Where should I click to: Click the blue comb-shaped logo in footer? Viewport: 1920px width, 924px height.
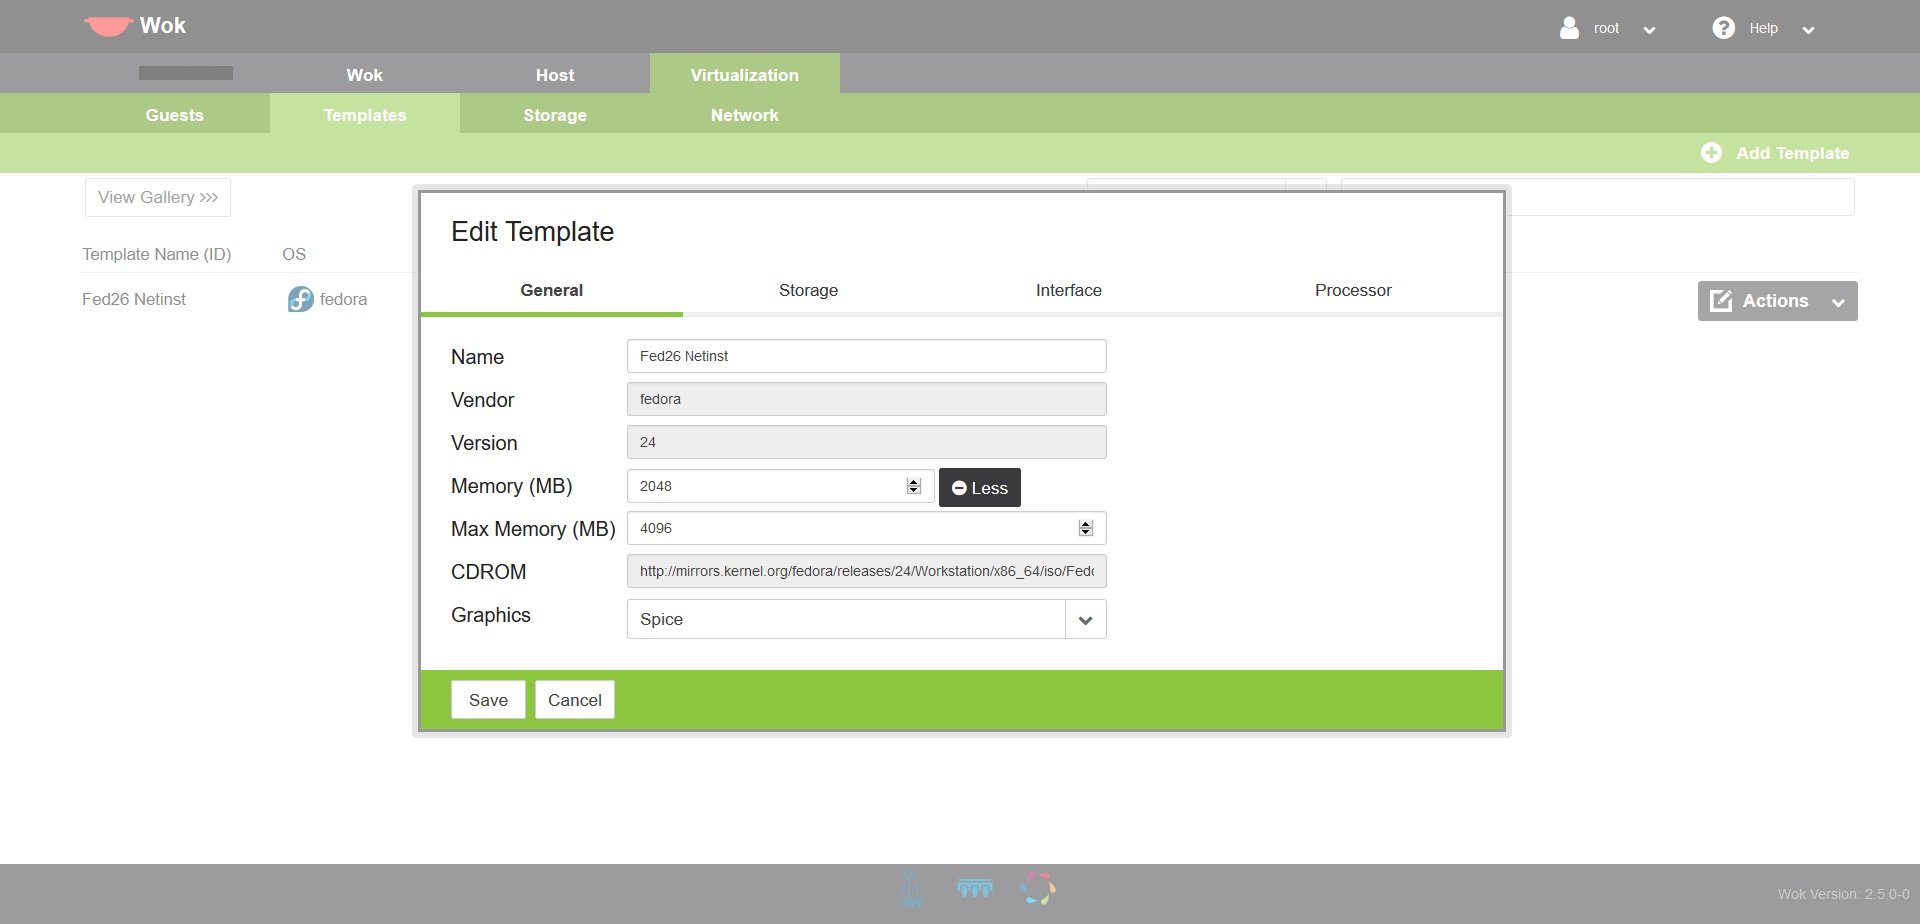coord(974,888)
